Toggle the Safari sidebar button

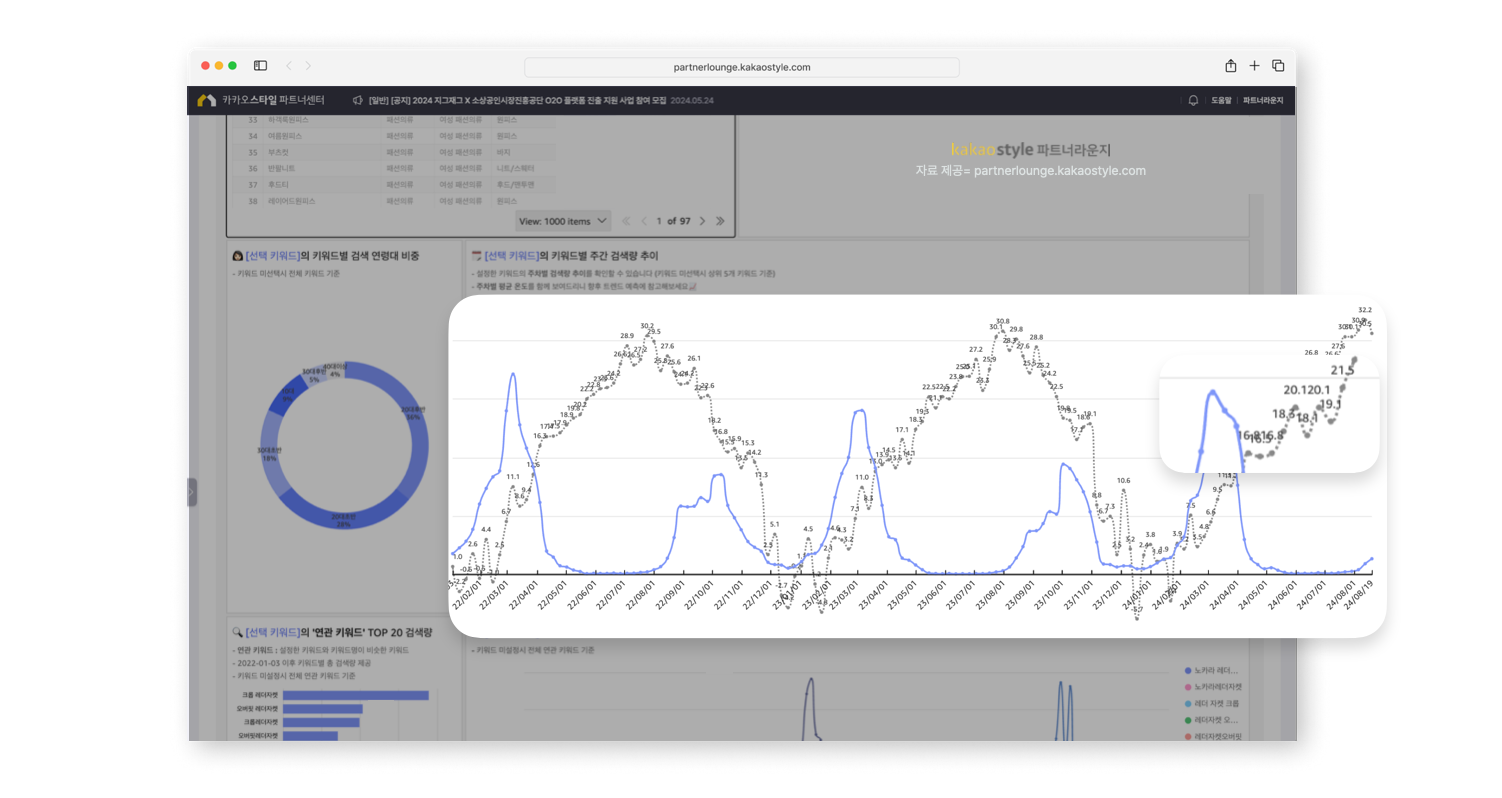pyautogui.click(x=260, y=66)
